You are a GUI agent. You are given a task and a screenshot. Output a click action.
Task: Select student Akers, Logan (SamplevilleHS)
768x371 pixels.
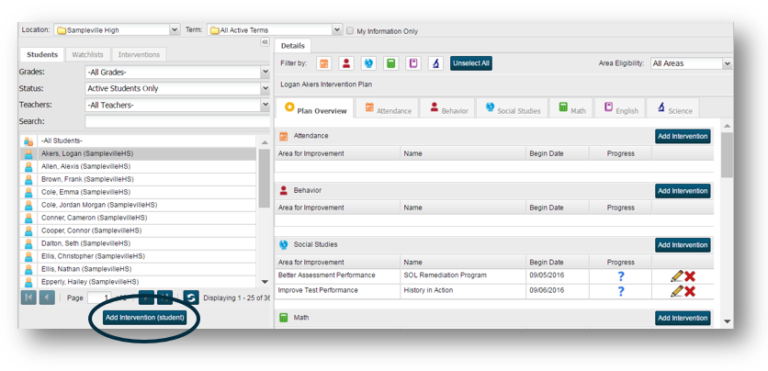pyautogui.click(x=138, y=153)
